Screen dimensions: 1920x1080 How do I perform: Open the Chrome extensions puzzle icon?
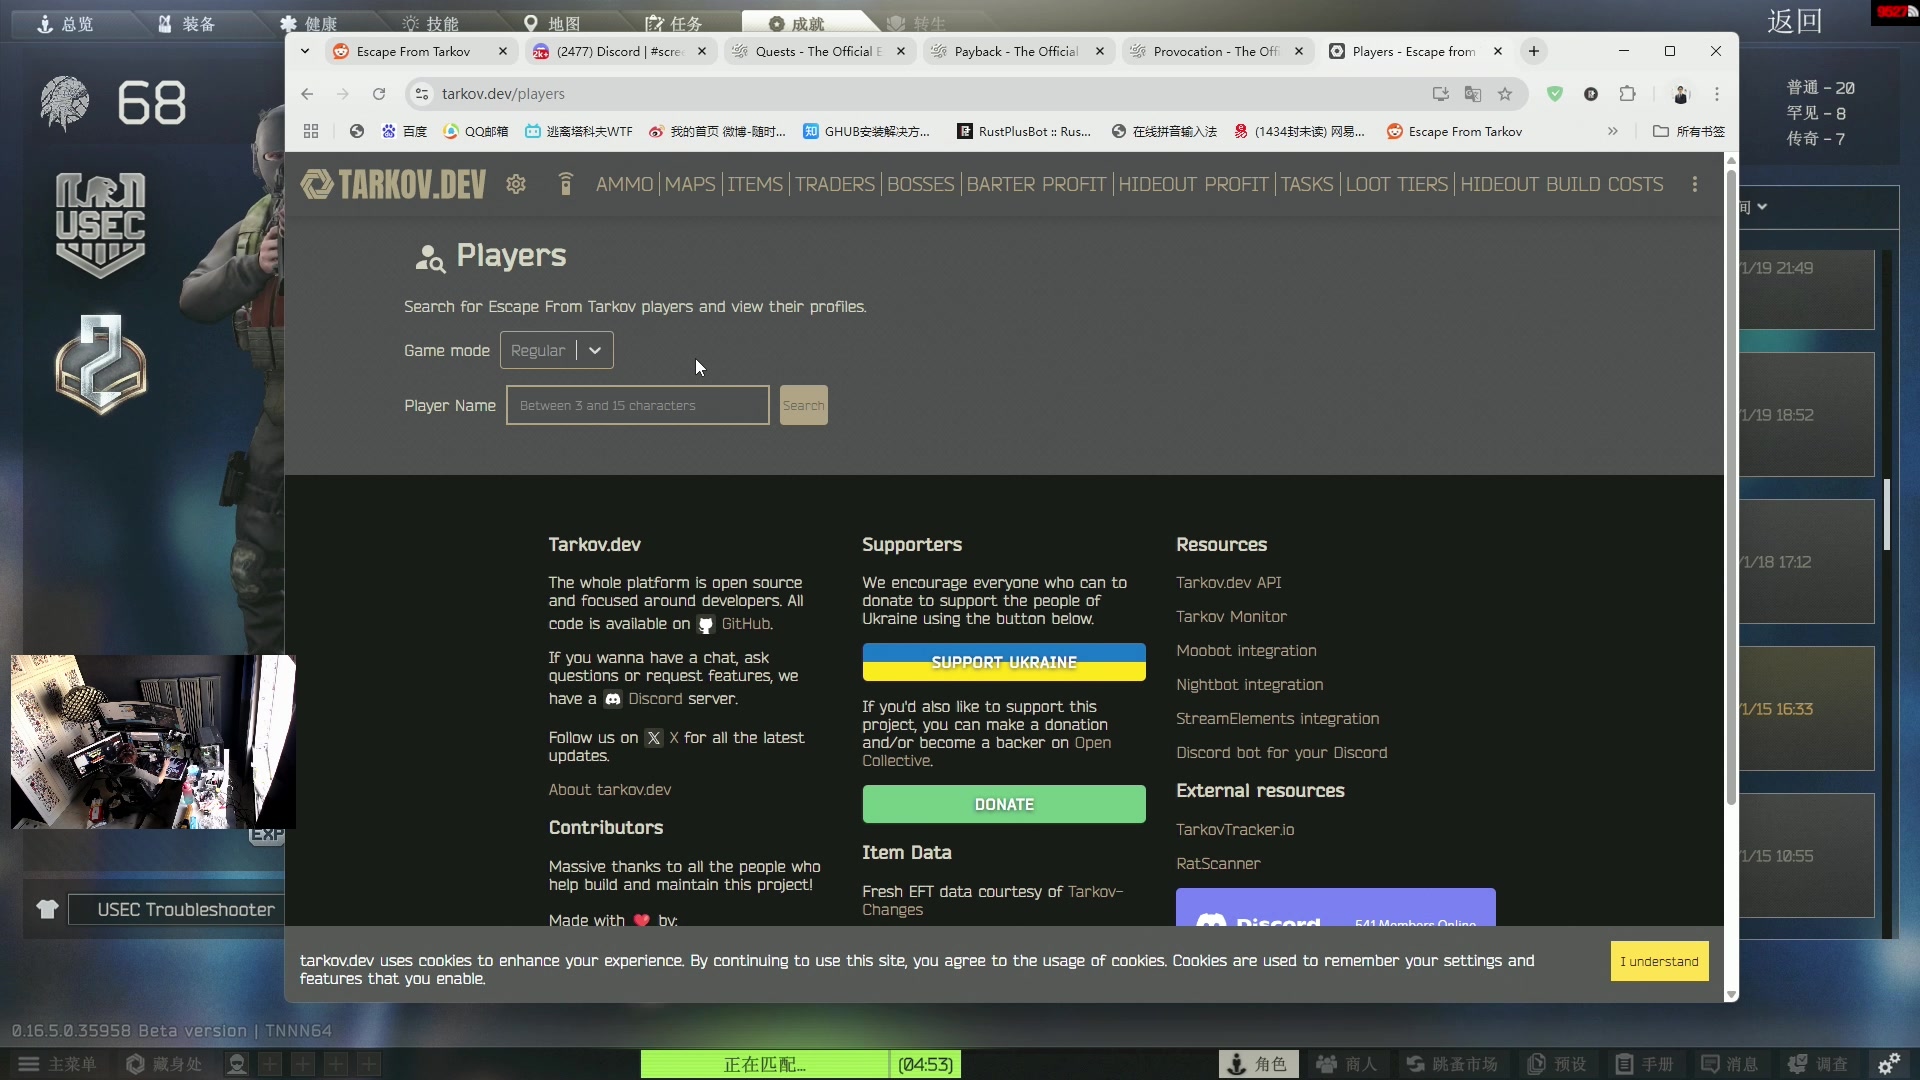point(1627,94)
